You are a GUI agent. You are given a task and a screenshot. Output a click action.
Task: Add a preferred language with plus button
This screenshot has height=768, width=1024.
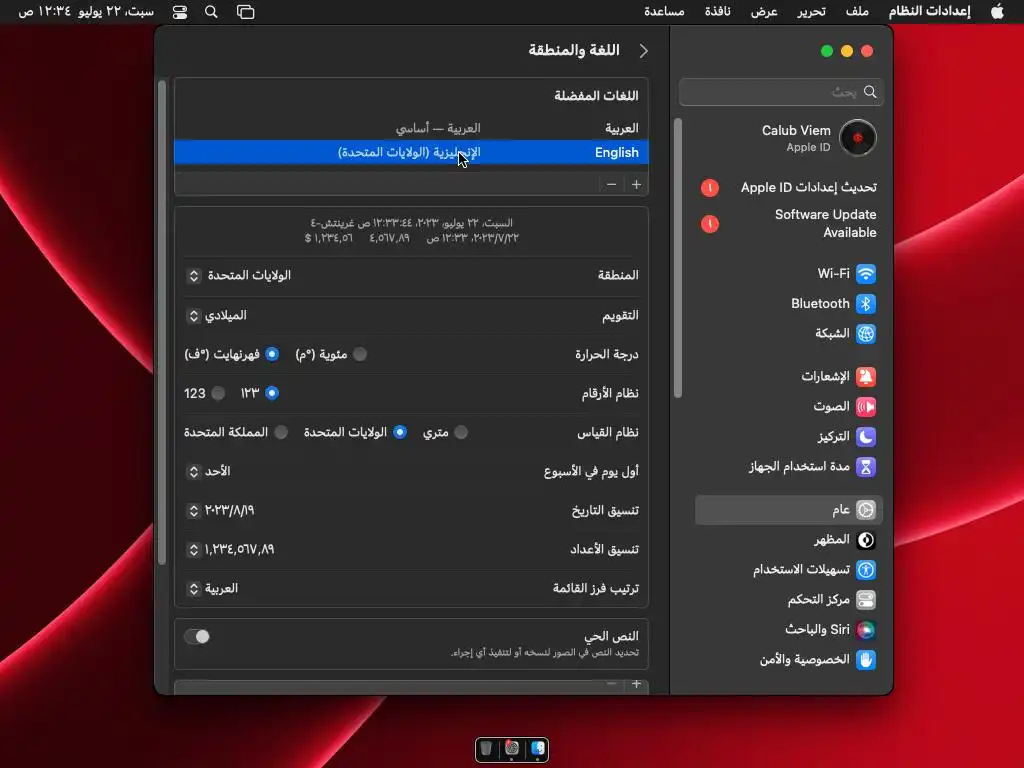[x=636, y=185]
